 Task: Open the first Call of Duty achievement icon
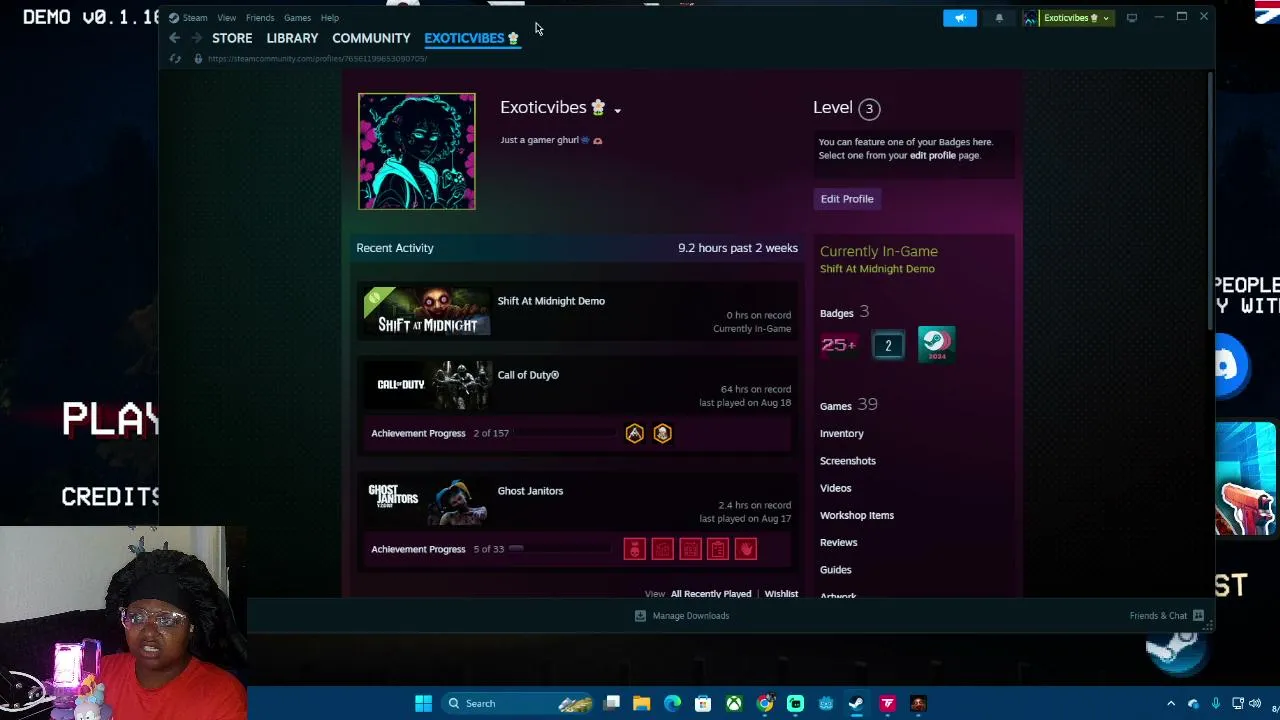click(635, 433)
